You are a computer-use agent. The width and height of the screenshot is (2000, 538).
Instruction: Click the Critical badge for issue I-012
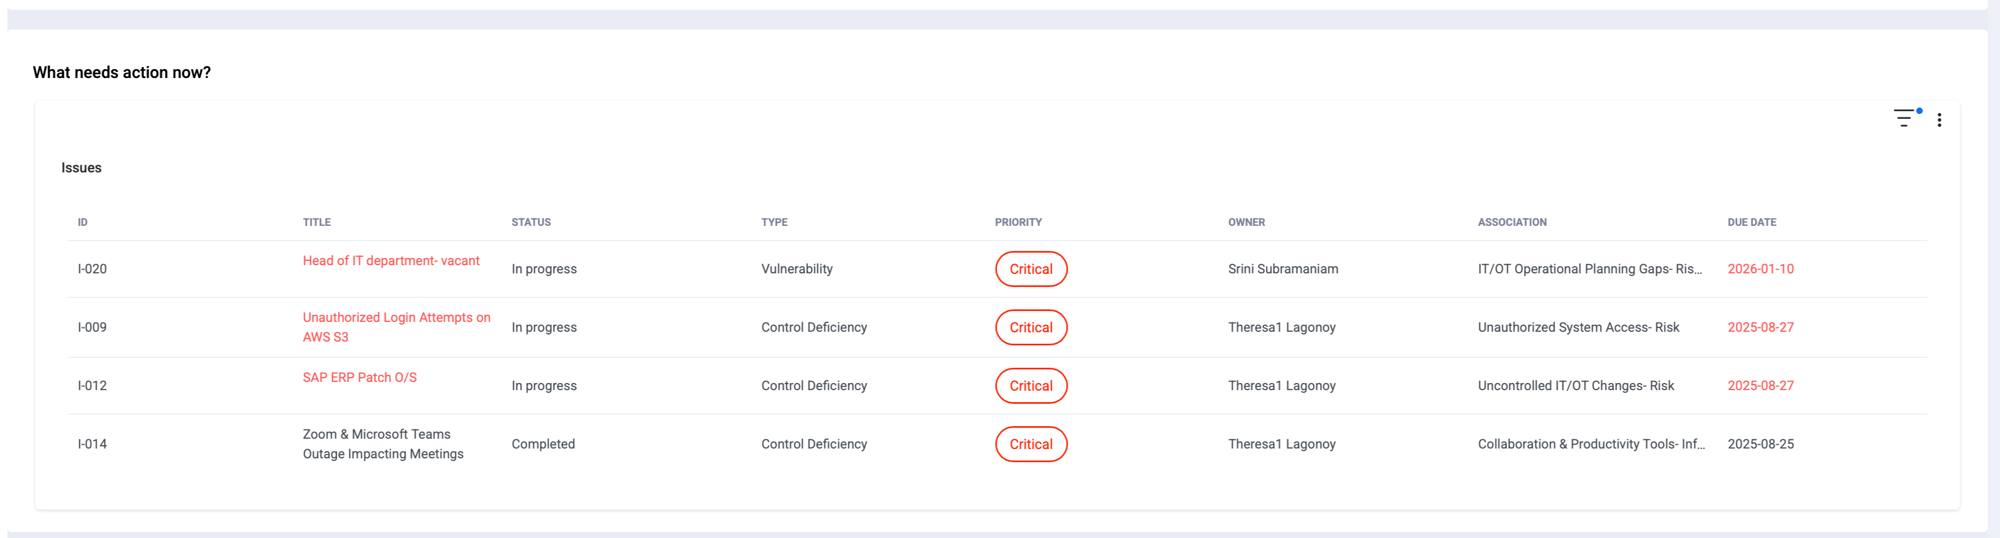[x=1031, y=386]
